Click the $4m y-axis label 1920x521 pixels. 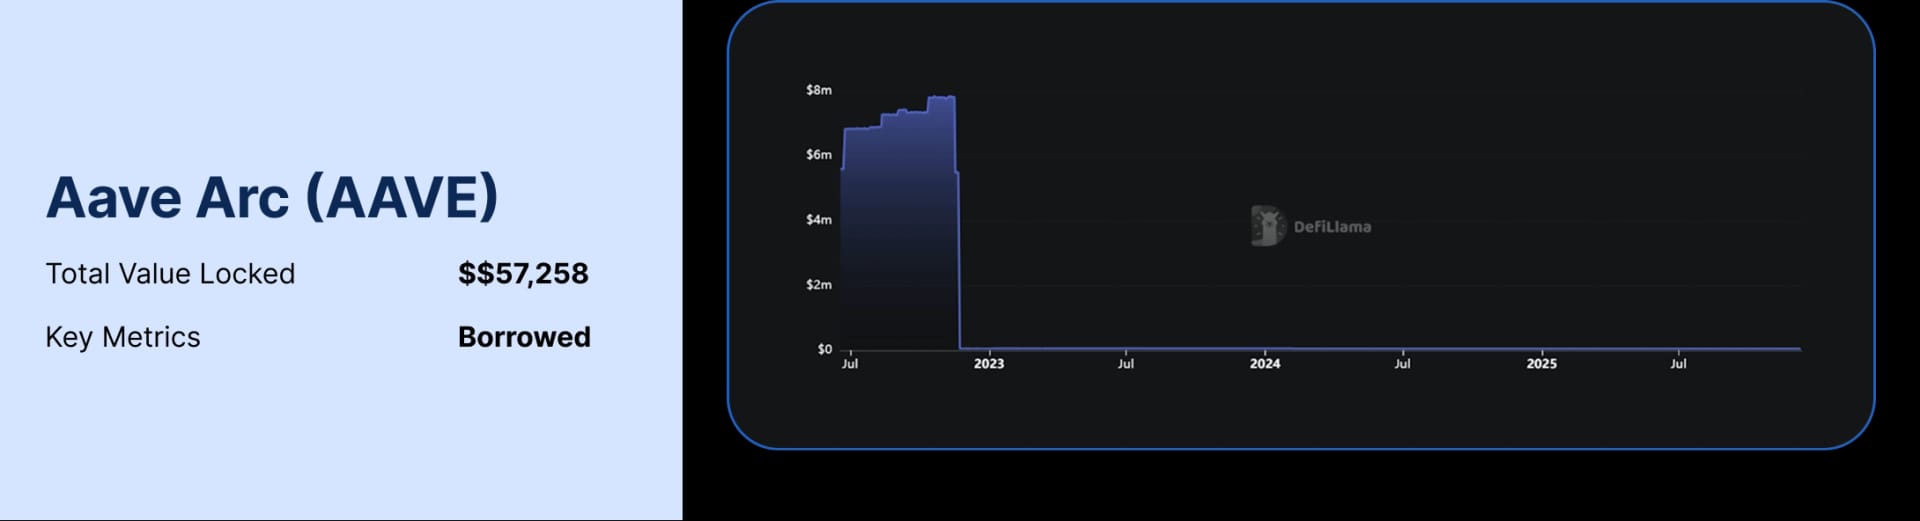(819, 220)
